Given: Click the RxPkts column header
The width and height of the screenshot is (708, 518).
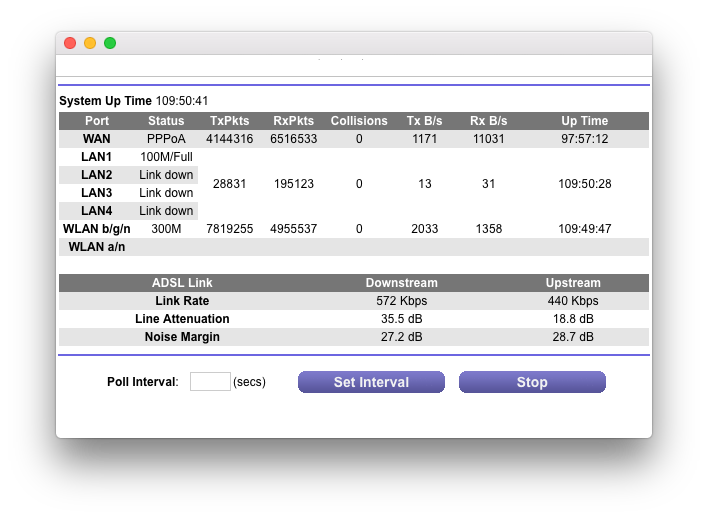Looking at the screenshot, I should point(293,121).
